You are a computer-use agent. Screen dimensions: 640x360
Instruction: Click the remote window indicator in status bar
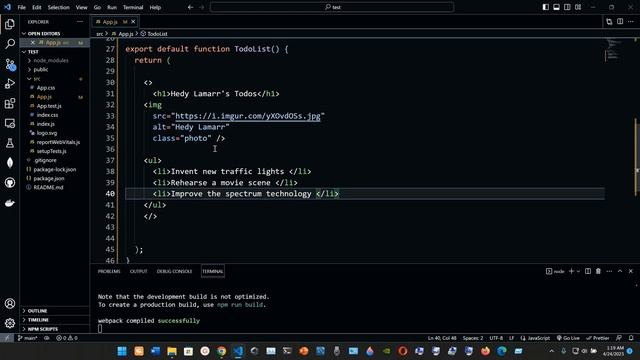[7, 338]
